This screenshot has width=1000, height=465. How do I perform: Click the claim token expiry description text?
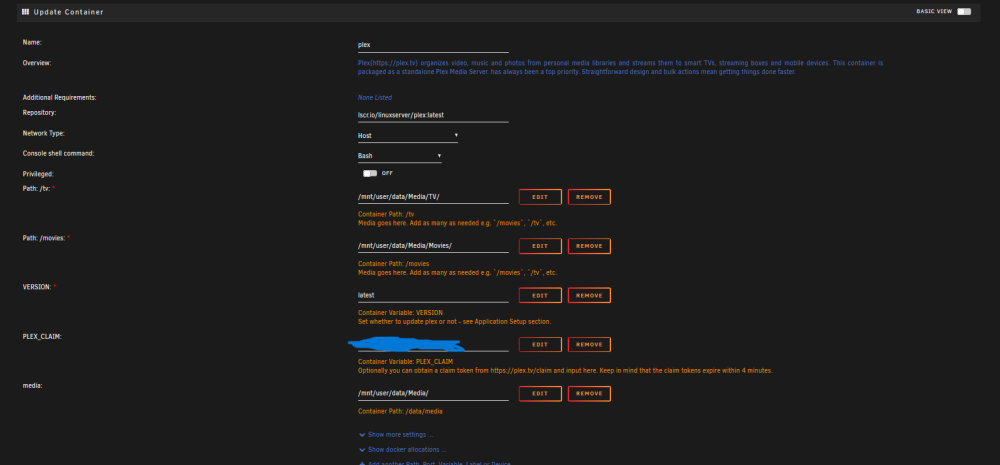[565, 371]
